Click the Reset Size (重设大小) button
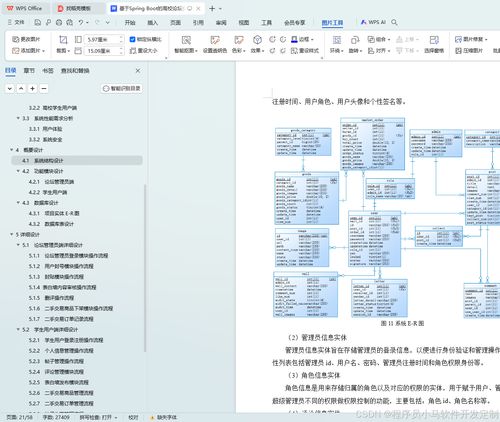Image resolution: width=500 pixels, height=422 pixels. pos(143,51)
